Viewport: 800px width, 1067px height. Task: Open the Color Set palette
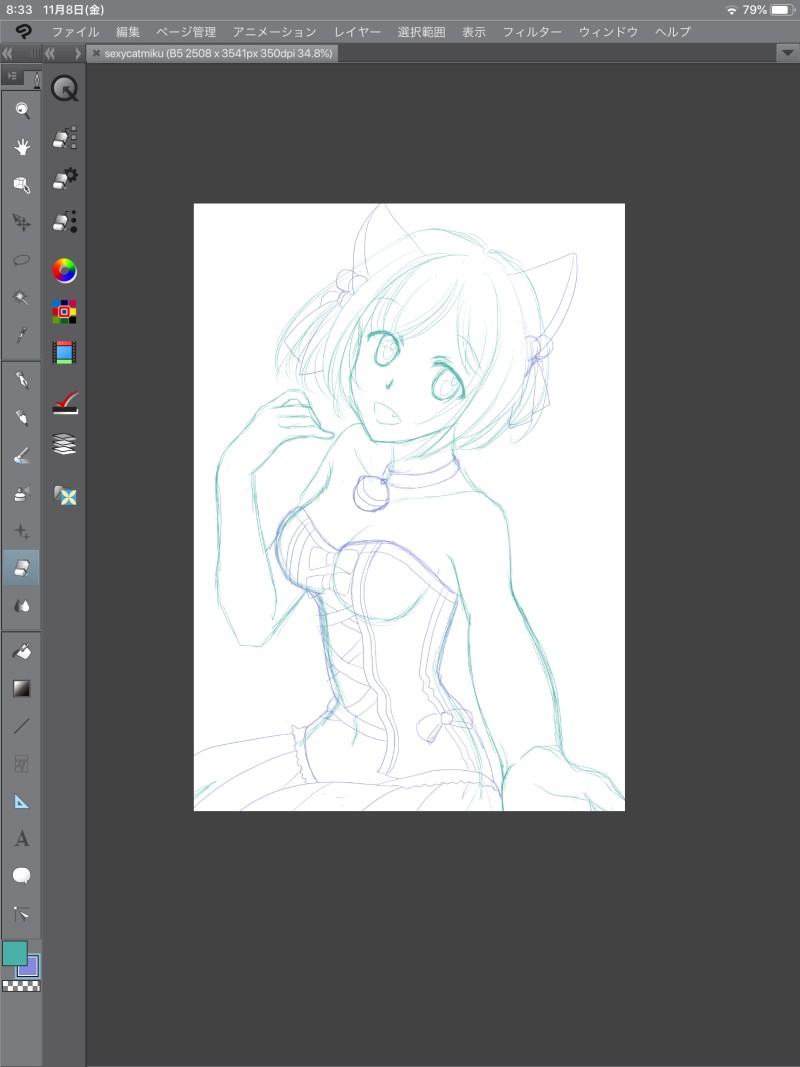pyautogui.click(x=65, y=312)
